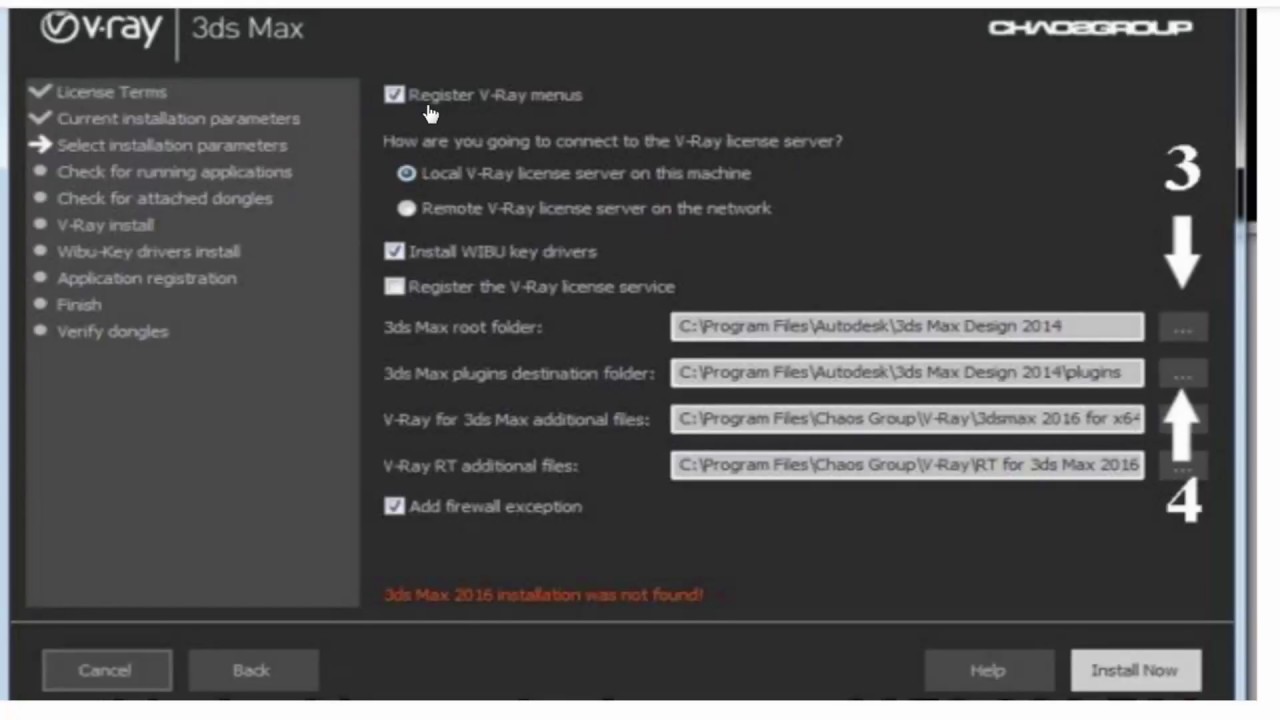Open installer Help
The height and width of the screenshot is (720, 1280).
[x=989, y=670]
